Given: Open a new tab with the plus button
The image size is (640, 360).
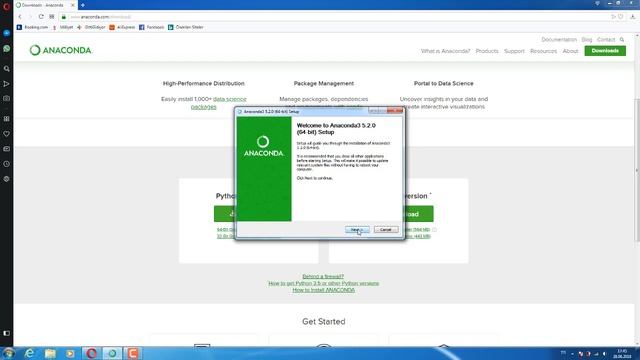Looking at the screenshot, I should point(82,5).
